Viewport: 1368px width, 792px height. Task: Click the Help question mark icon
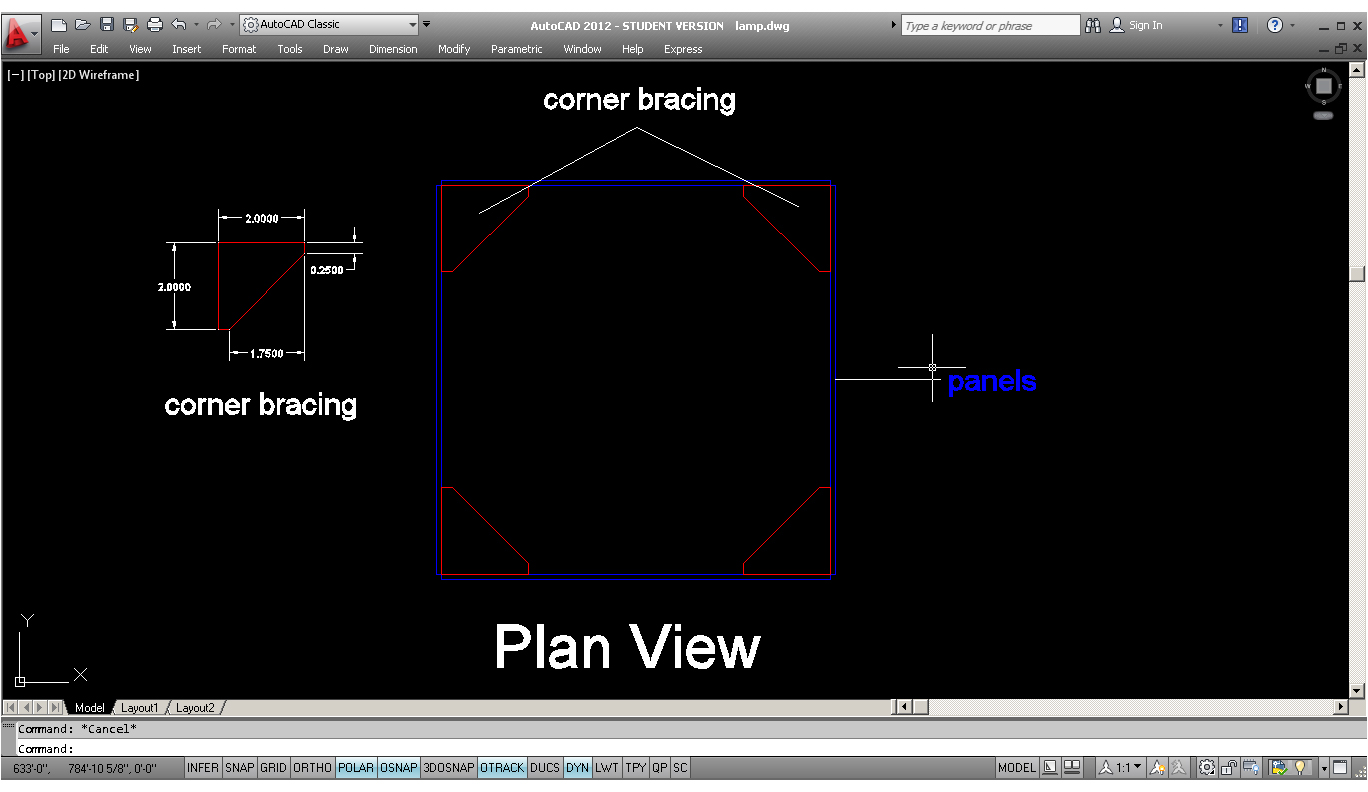1275,26
